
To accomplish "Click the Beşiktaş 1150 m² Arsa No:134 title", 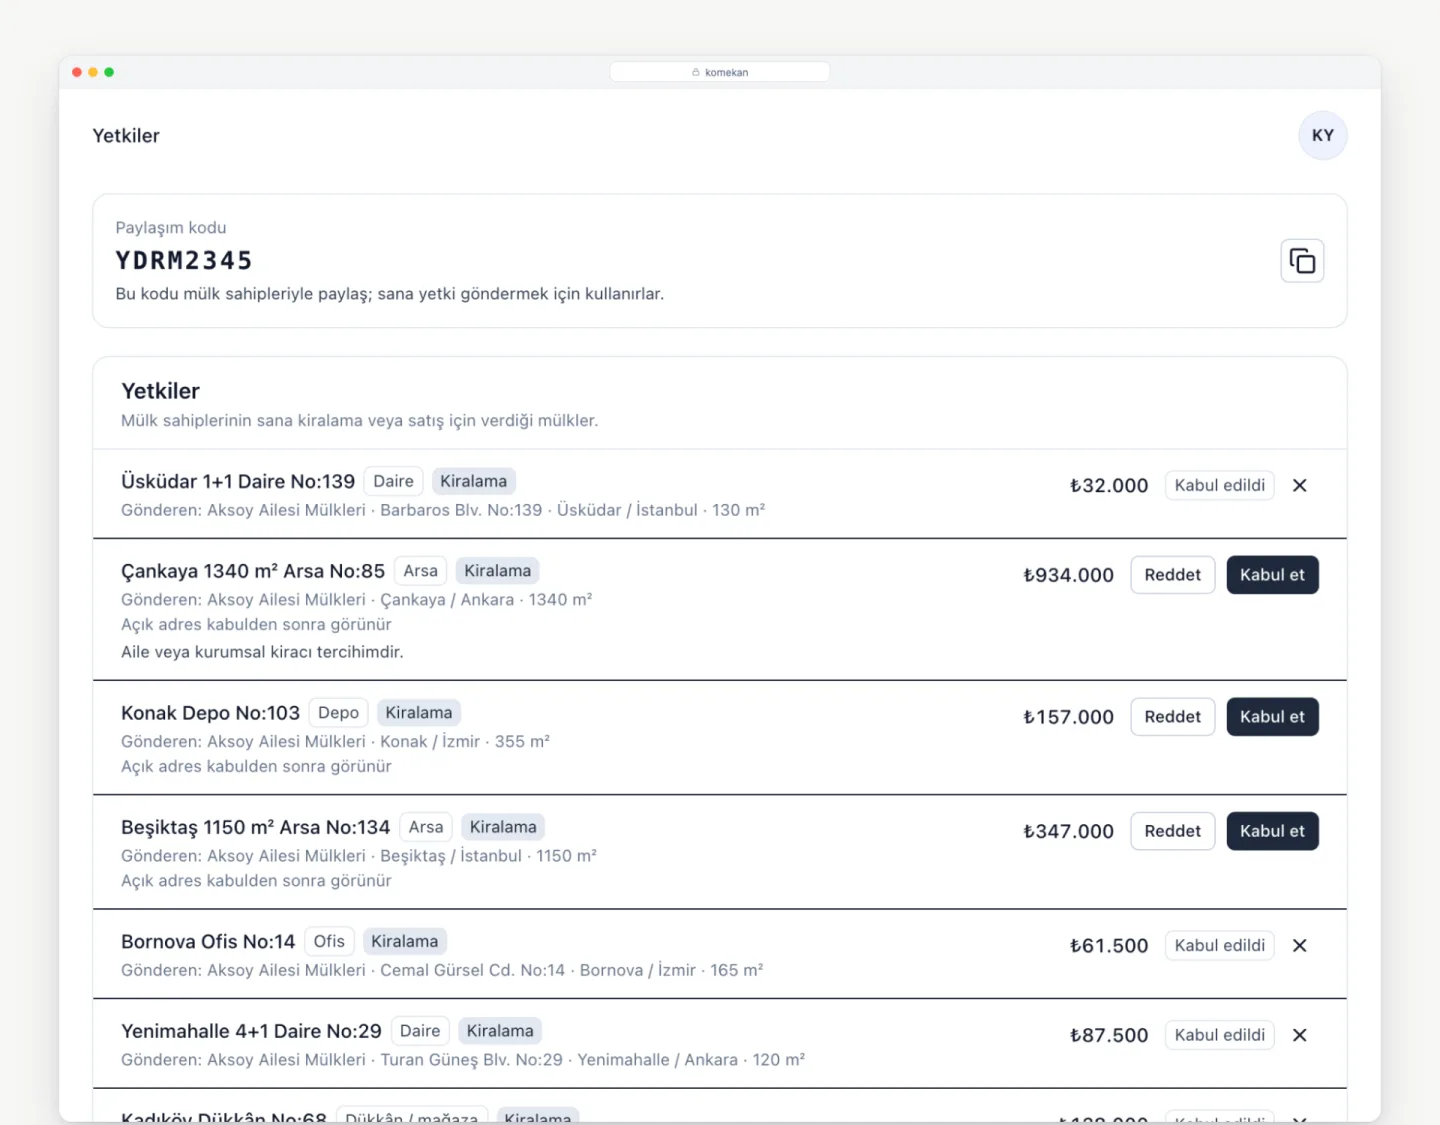I will (255, 827).
